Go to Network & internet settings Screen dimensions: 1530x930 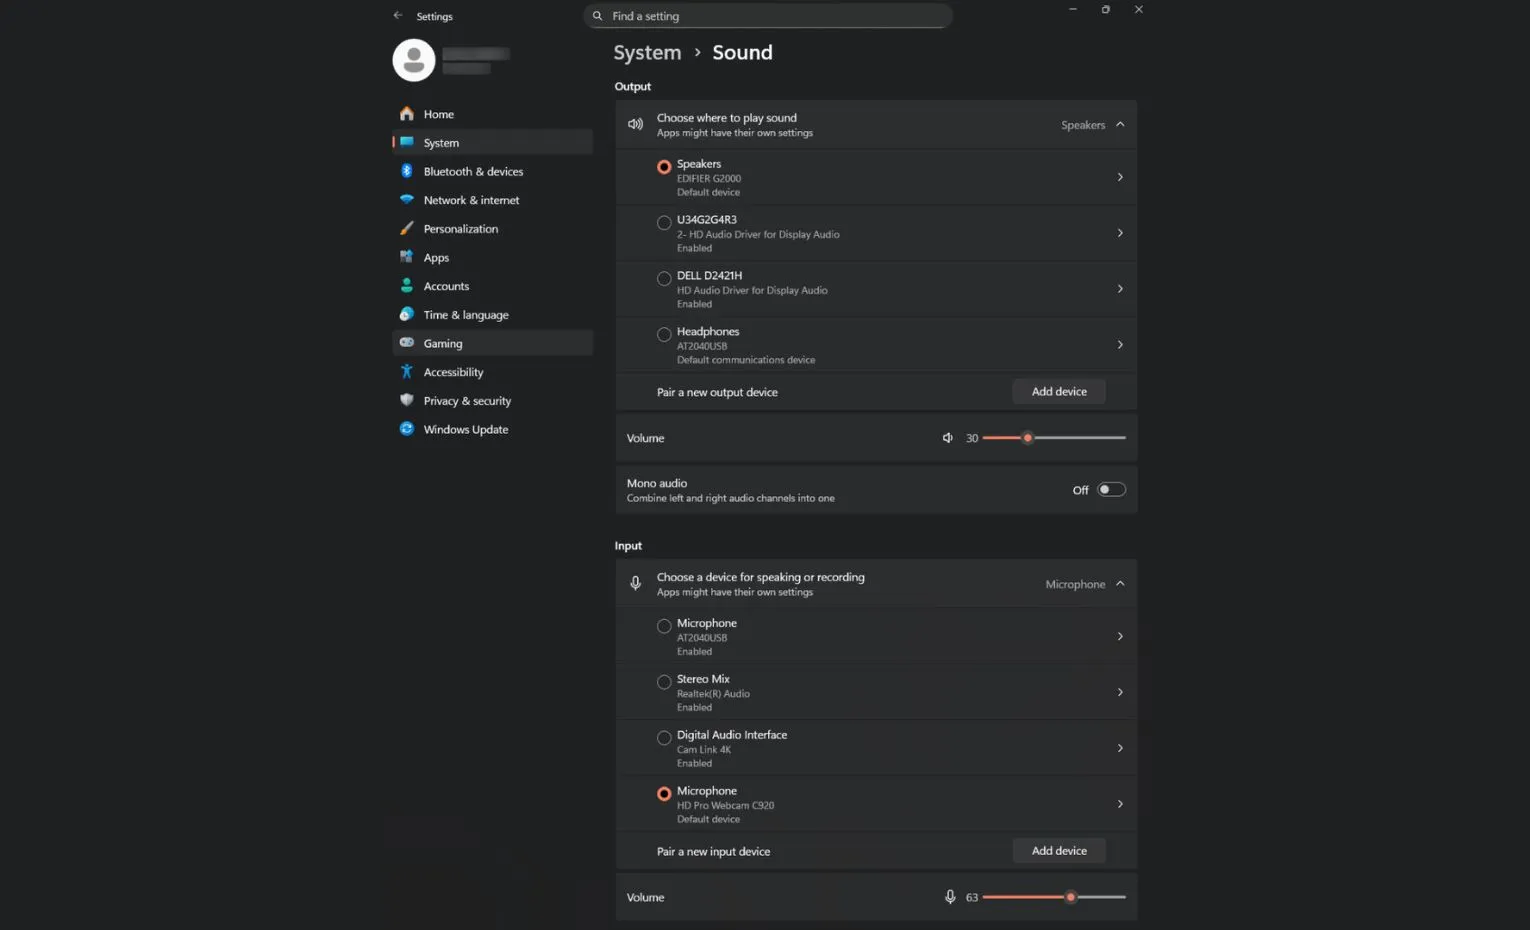point(471,200)
